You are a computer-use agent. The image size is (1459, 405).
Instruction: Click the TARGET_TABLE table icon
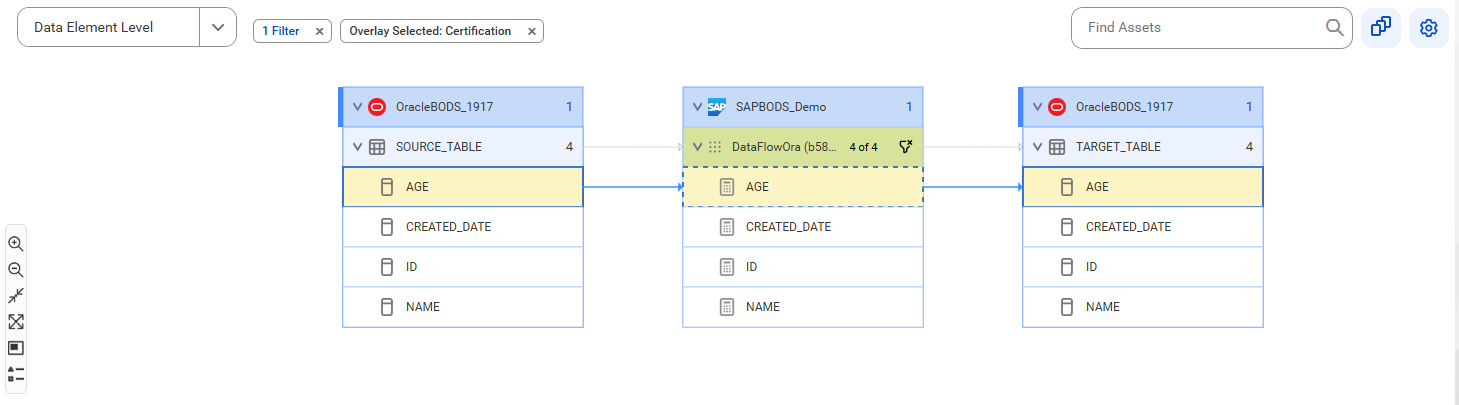pos(1057,147)
